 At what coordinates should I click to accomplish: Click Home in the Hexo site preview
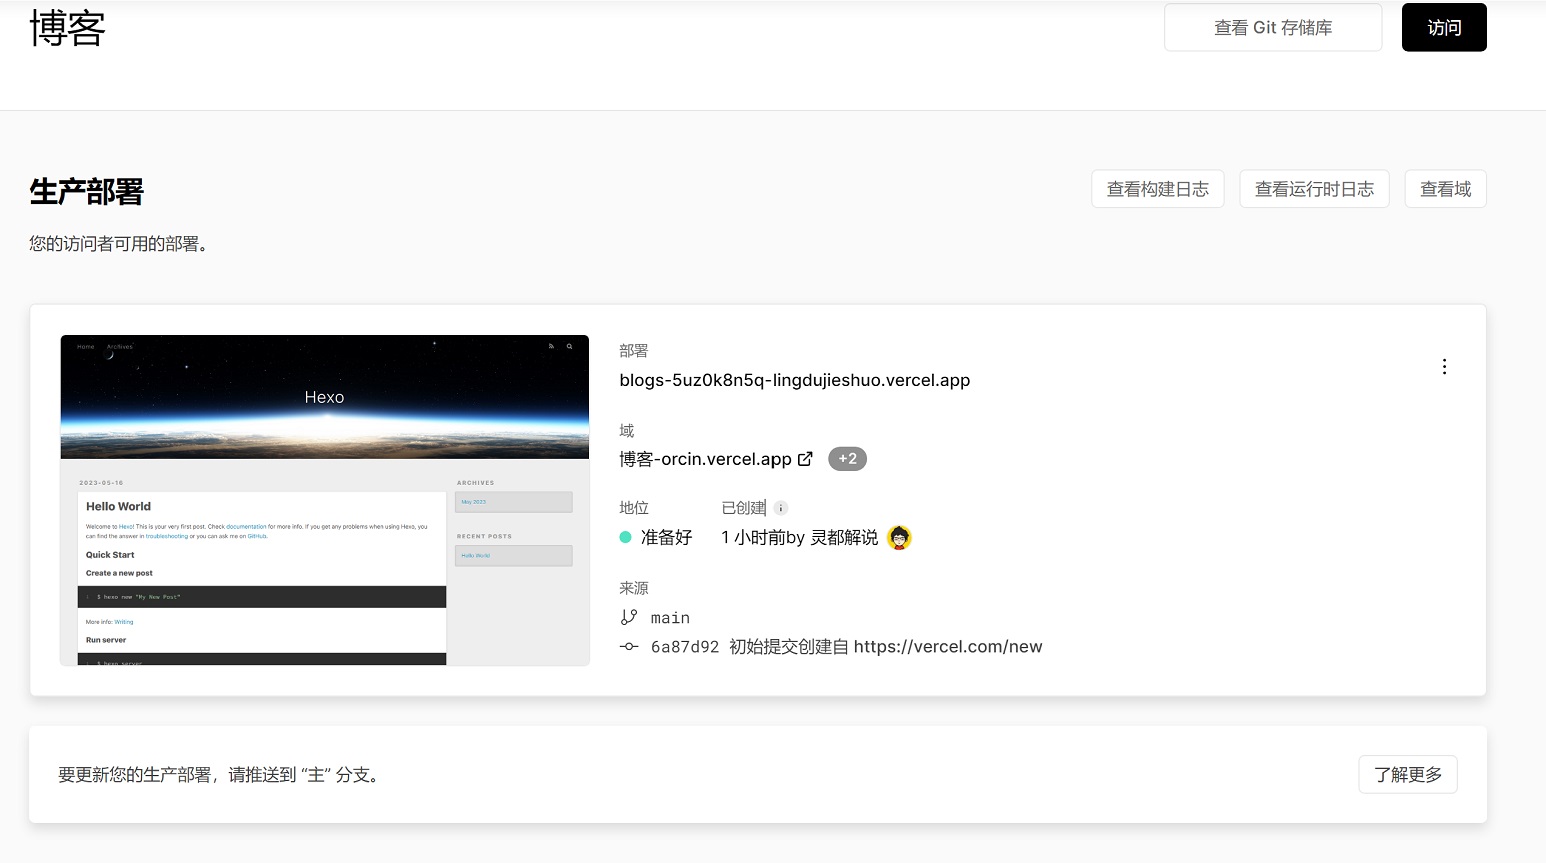[x=85, y=346]
